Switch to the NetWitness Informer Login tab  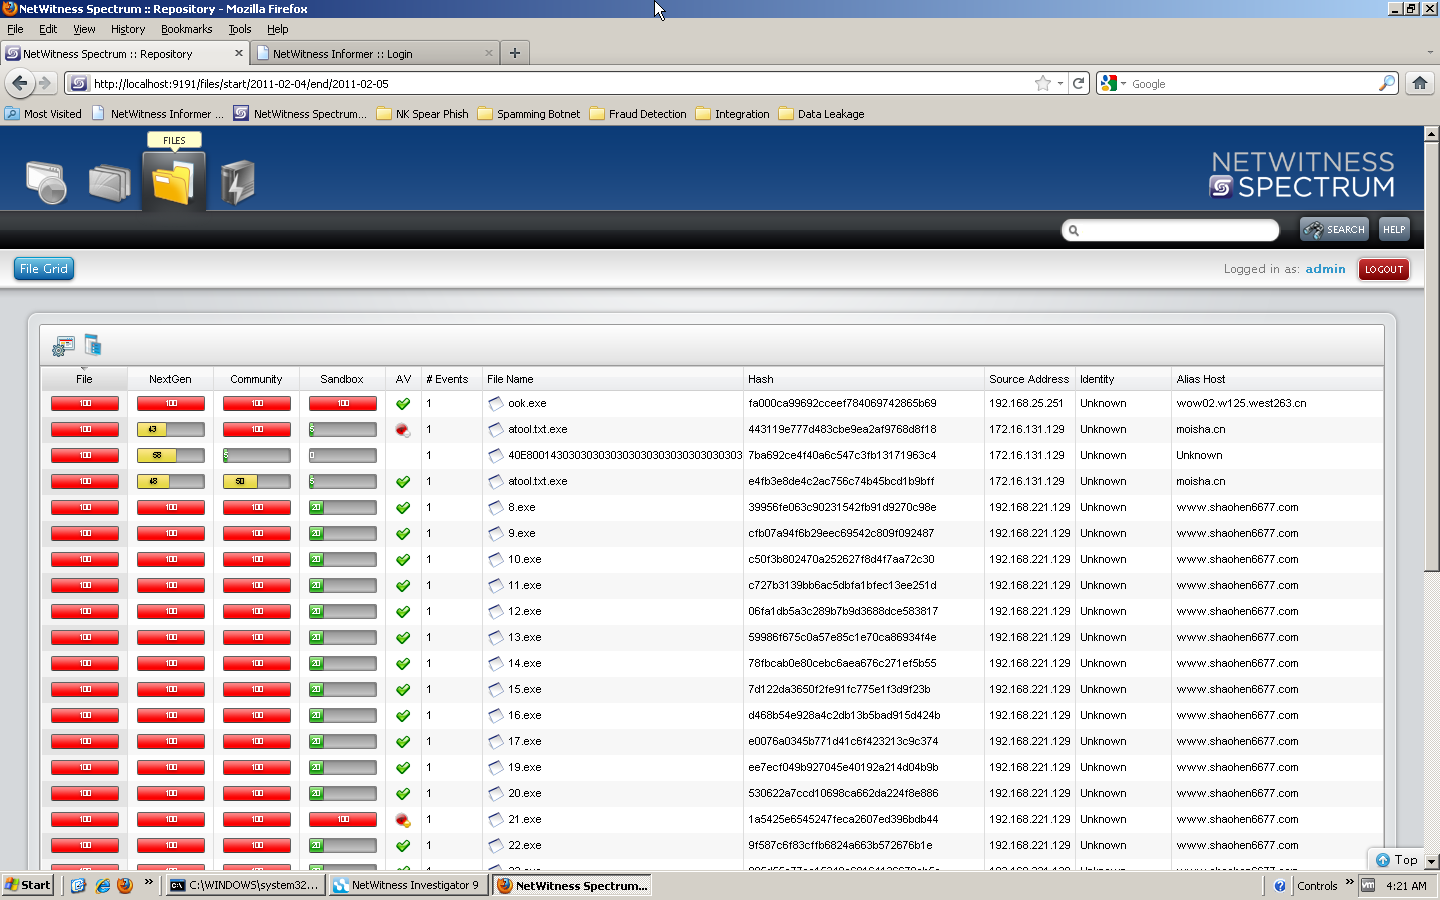point(375,53)
